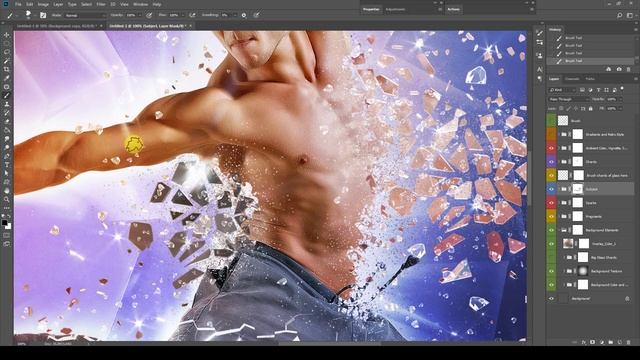
Task: Toggle layer filtering on/off switch
Action: [x=622, y=88]
